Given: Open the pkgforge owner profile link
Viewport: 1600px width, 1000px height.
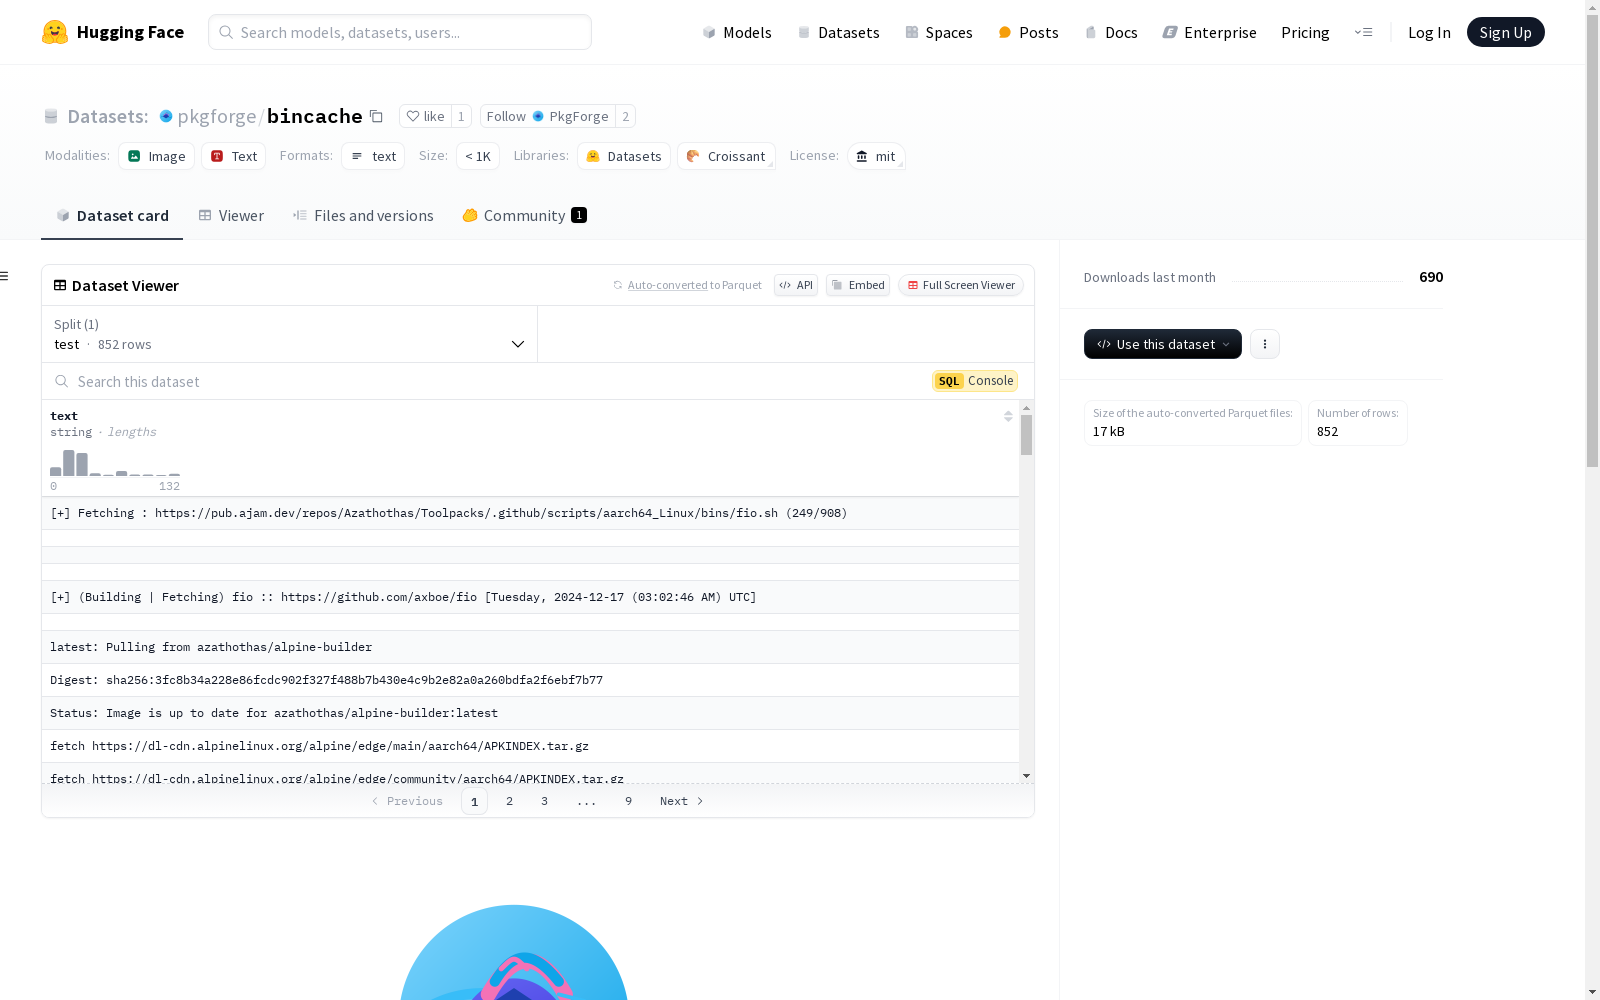Looking at the screenshot, I should (216, 116).
